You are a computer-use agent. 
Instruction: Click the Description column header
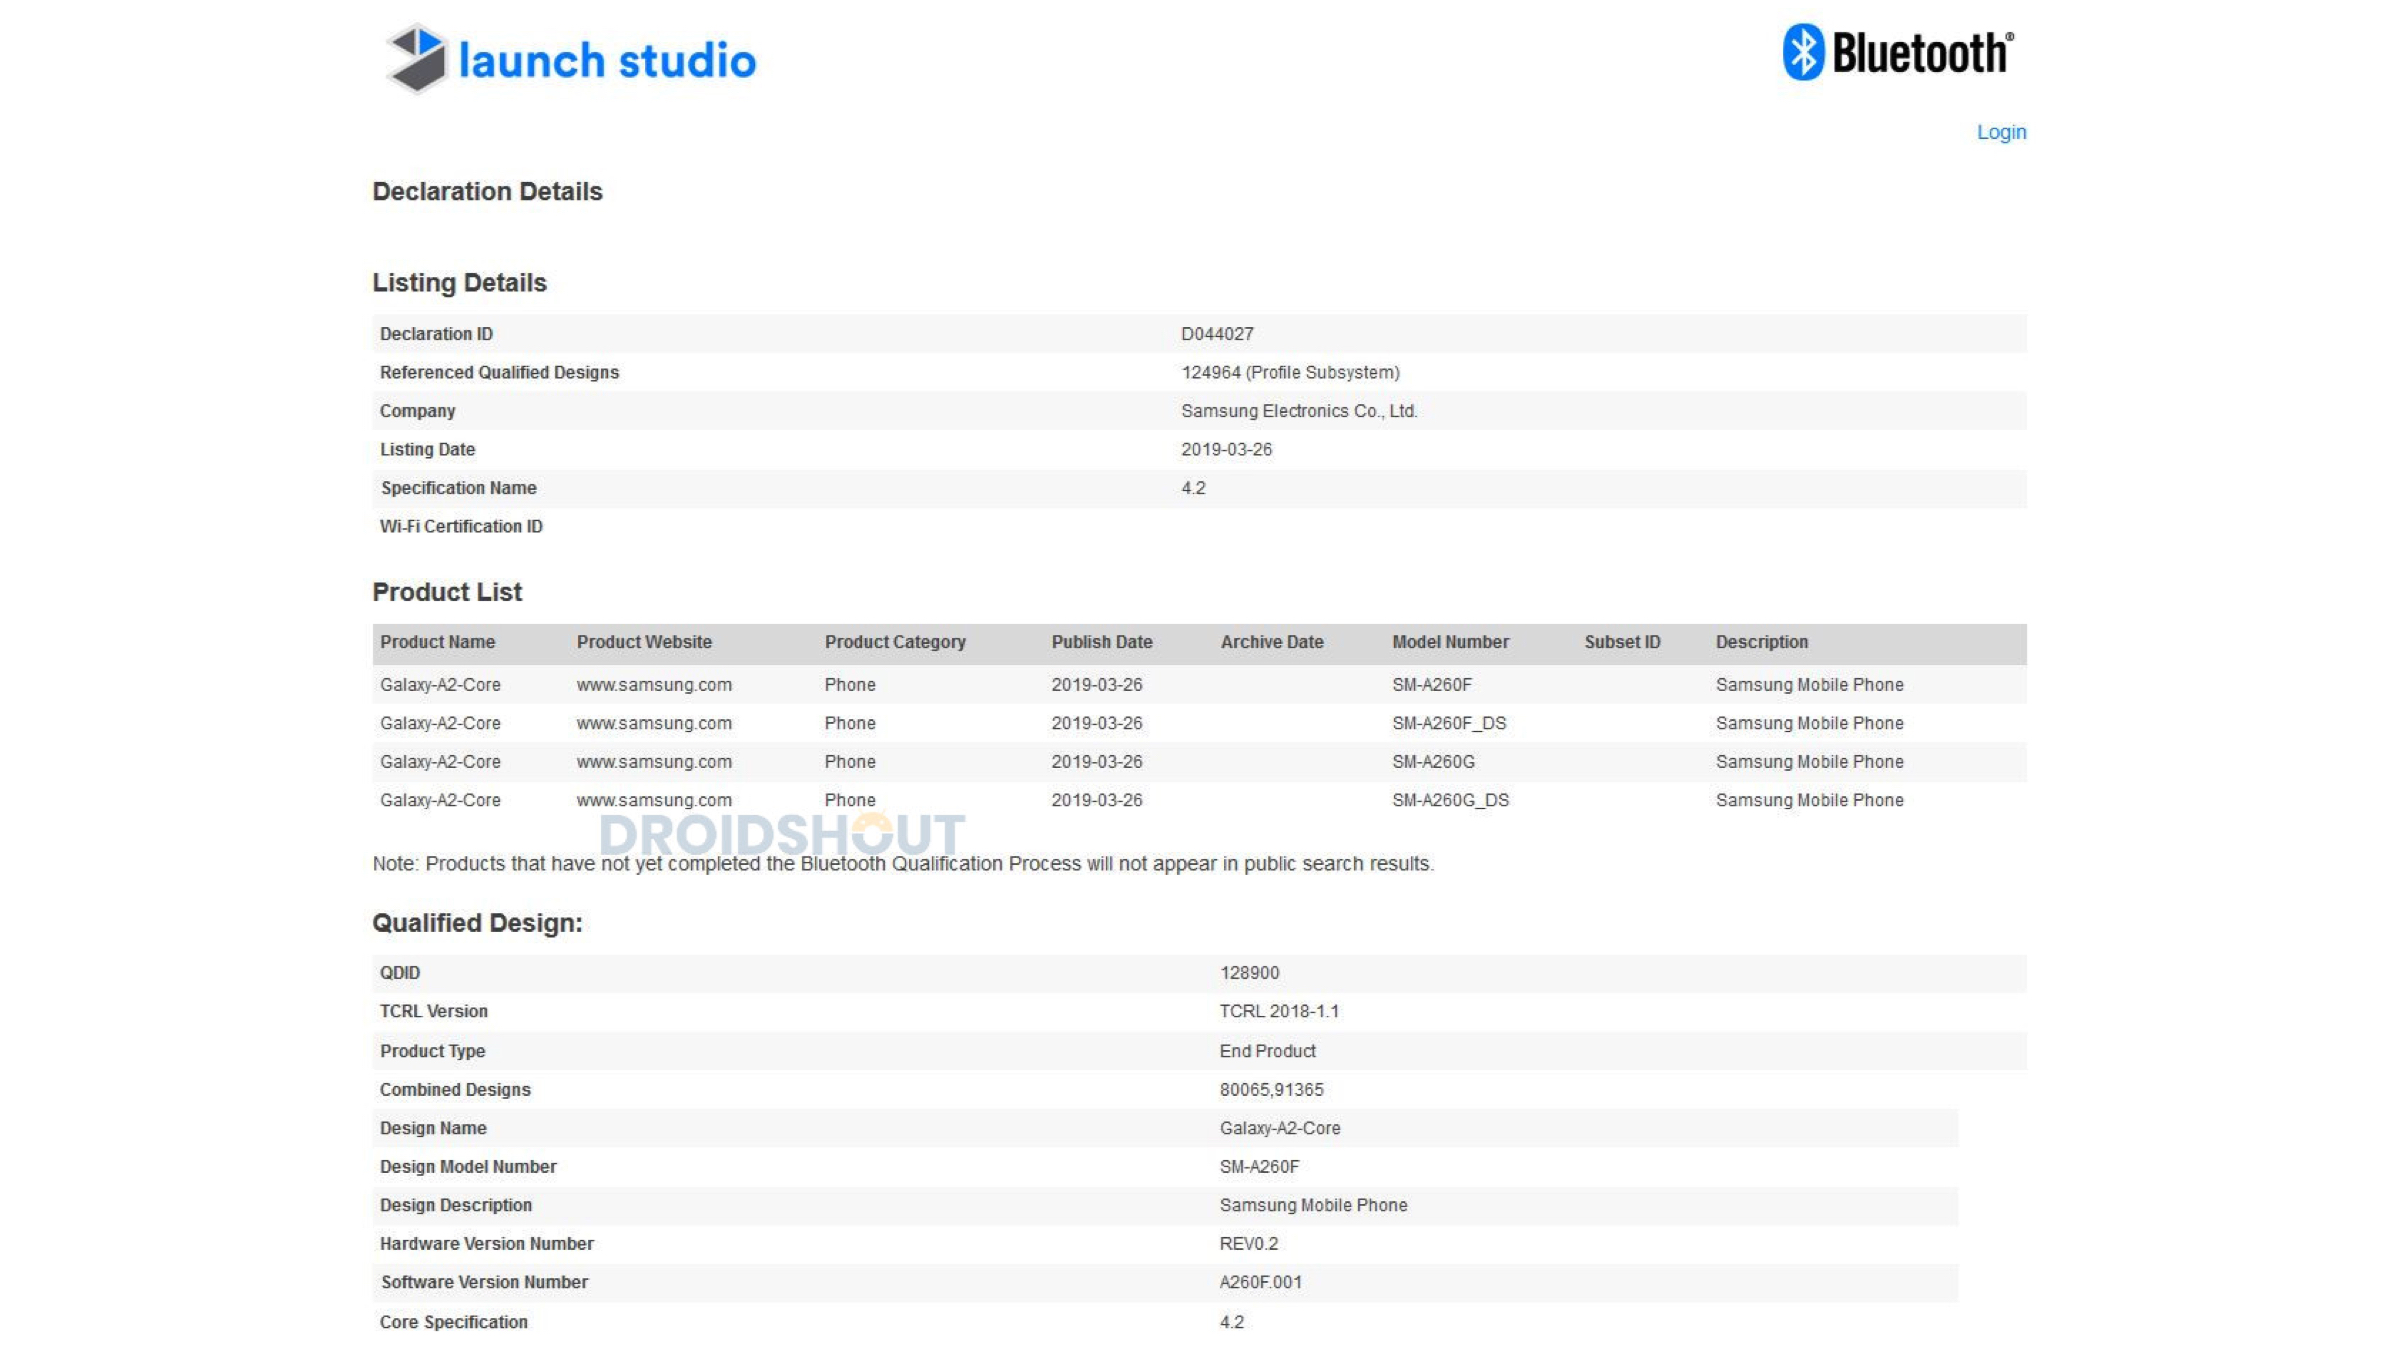1761,642
